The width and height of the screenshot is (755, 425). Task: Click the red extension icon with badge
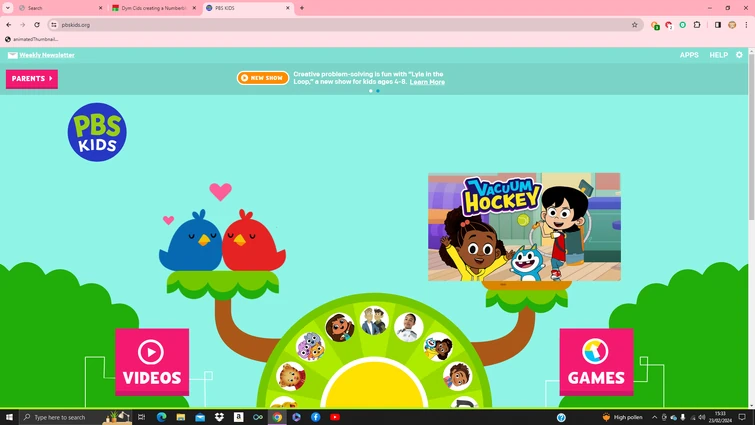(x=669, y=25)
